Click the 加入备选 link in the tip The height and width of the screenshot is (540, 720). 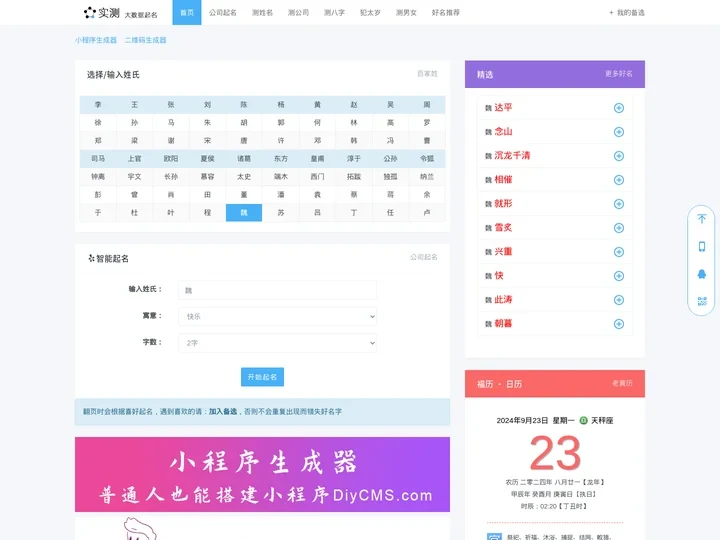coord(223,411)
